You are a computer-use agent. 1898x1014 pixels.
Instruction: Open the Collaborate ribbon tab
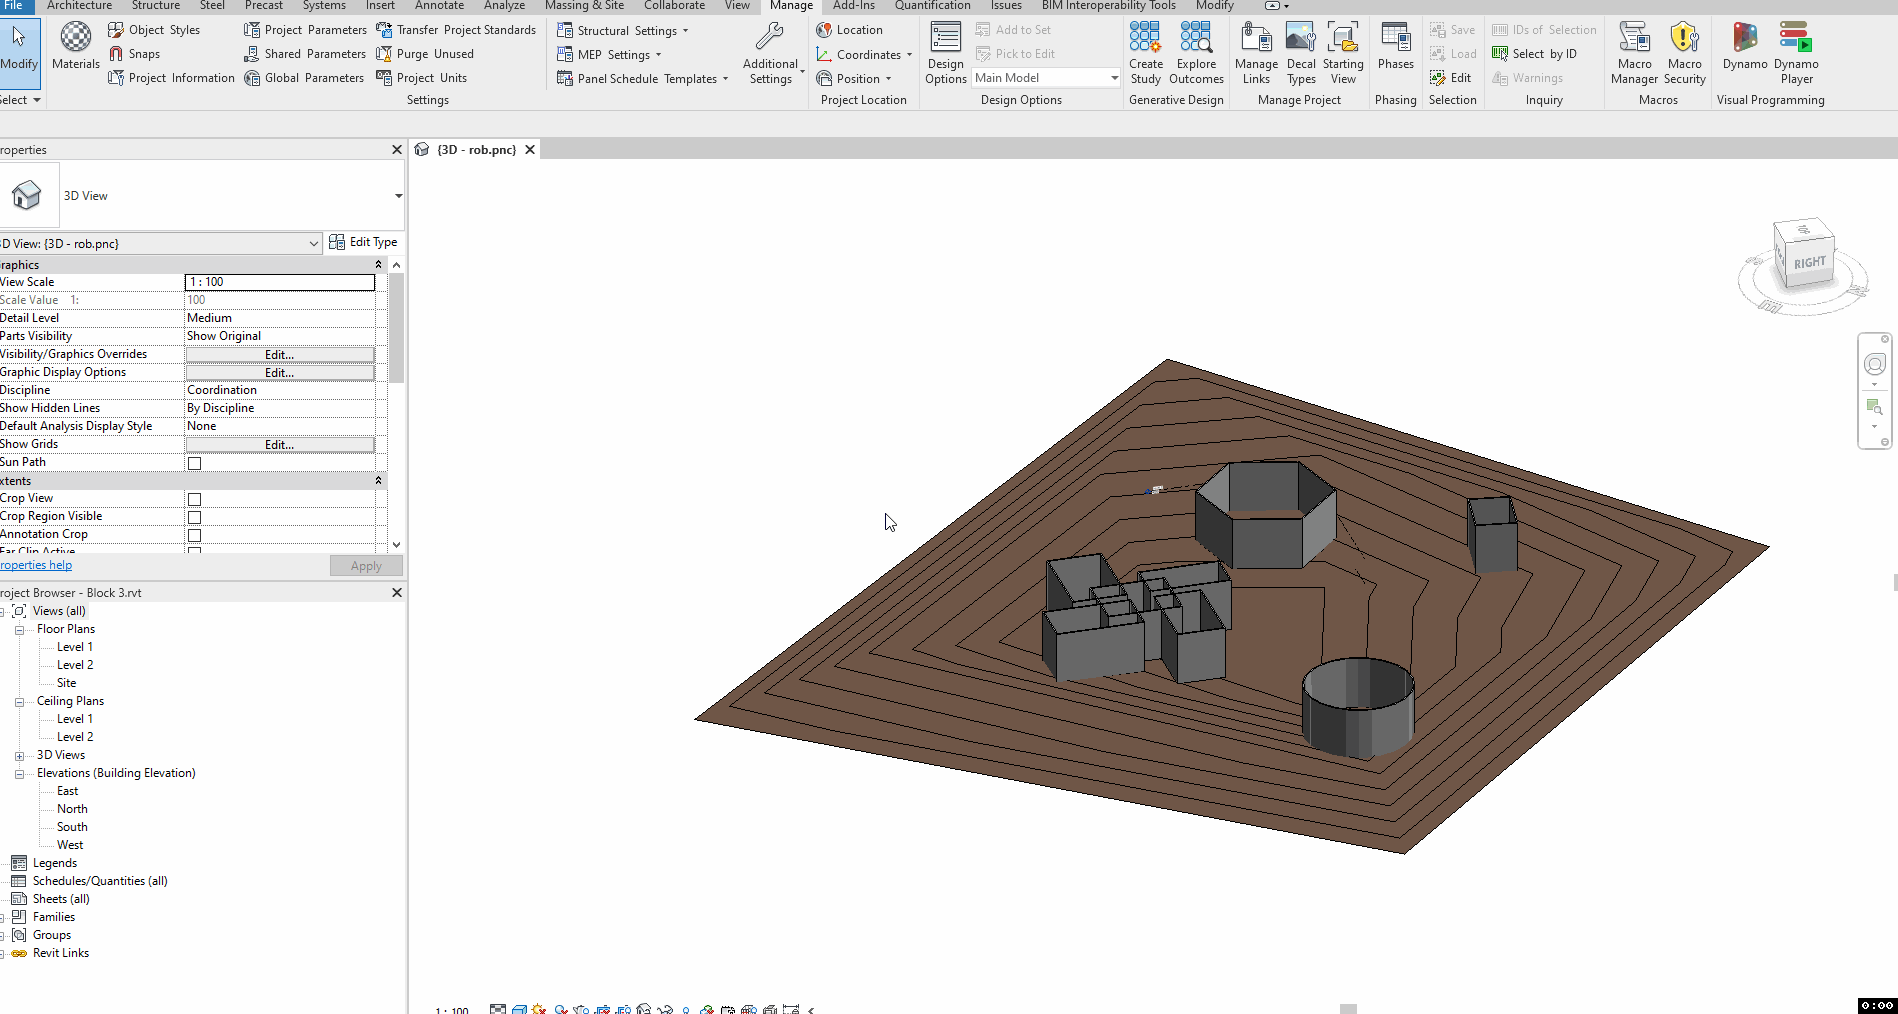pyautogui.click(x=674, y=6)
